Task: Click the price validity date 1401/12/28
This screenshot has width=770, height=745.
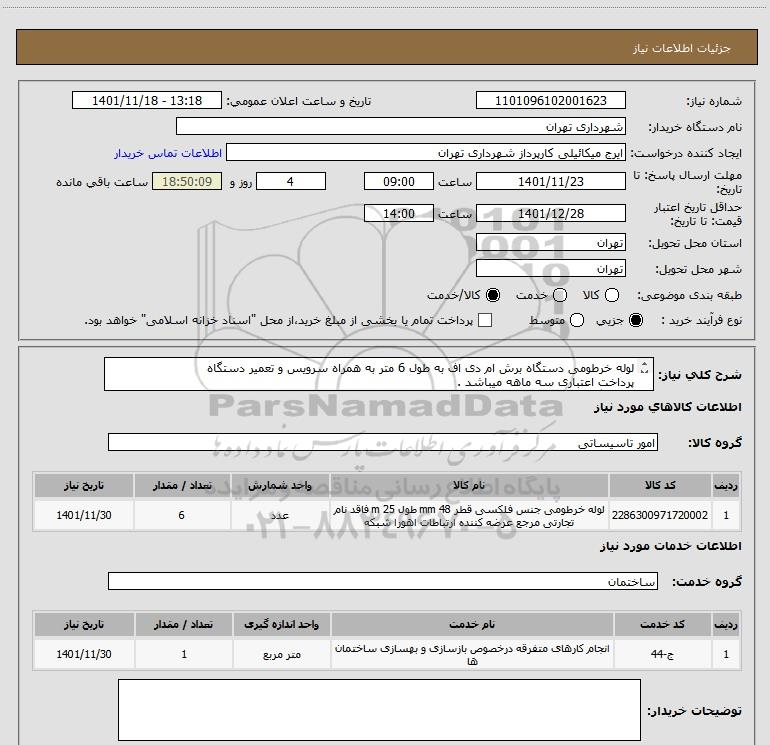Action: coord(550,213)
